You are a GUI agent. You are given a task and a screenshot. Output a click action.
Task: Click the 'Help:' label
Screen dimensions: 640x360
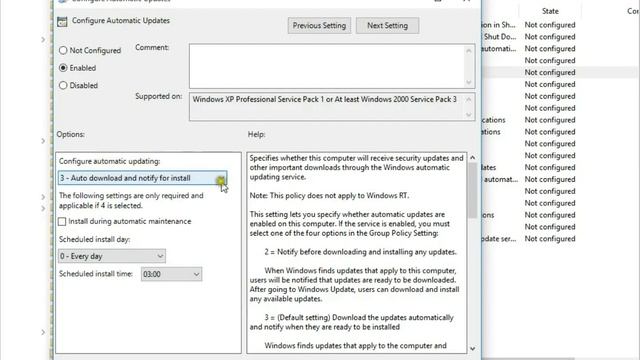pyautogui.click(x=256, y=134)
